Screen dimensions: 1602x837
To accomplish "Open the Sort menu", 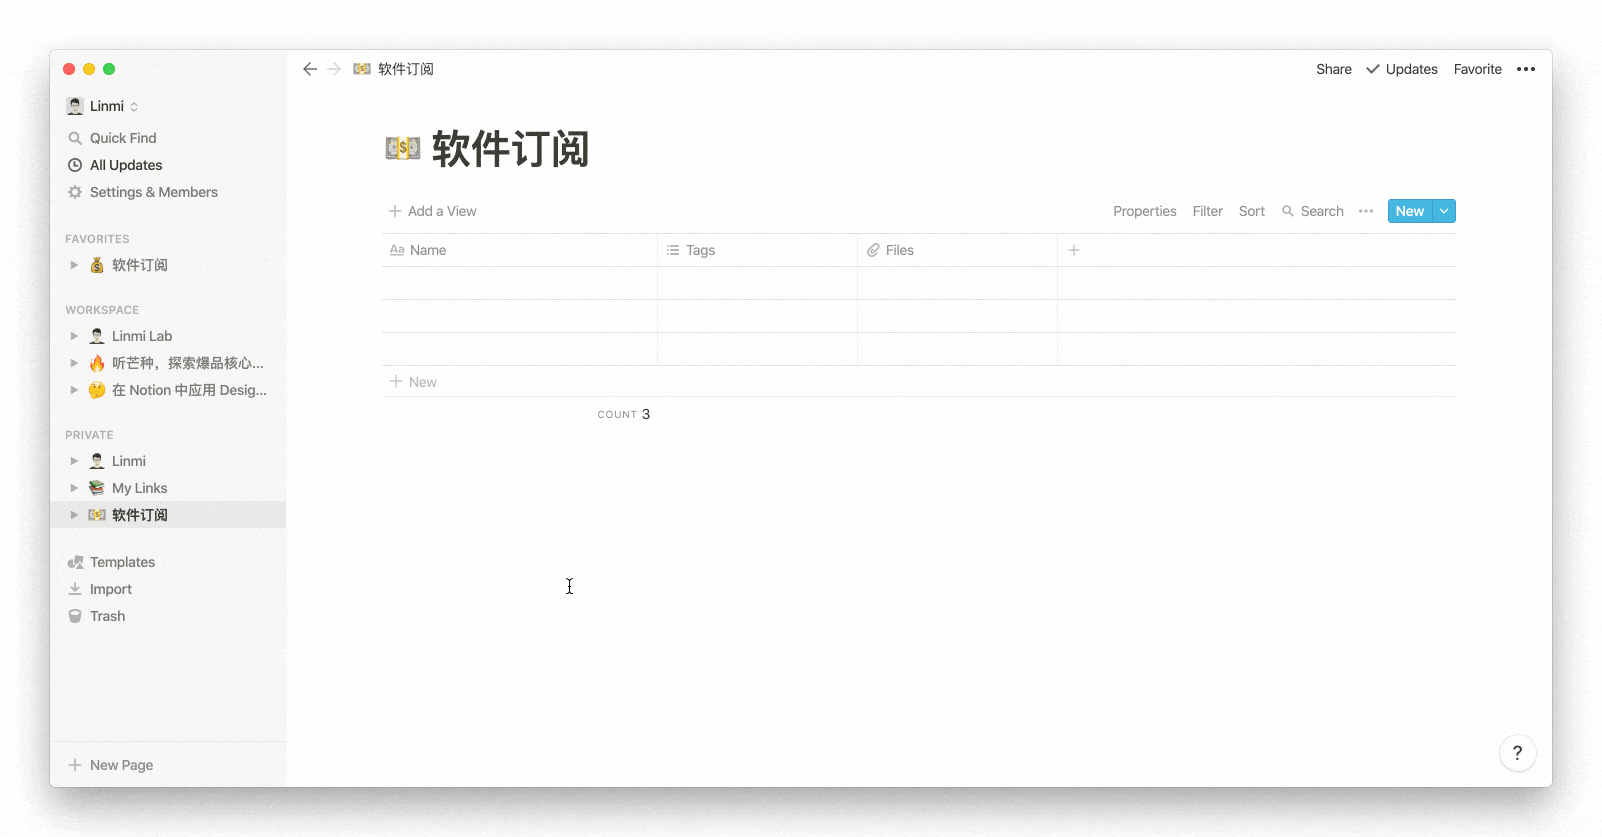I will click(1252, 211).
